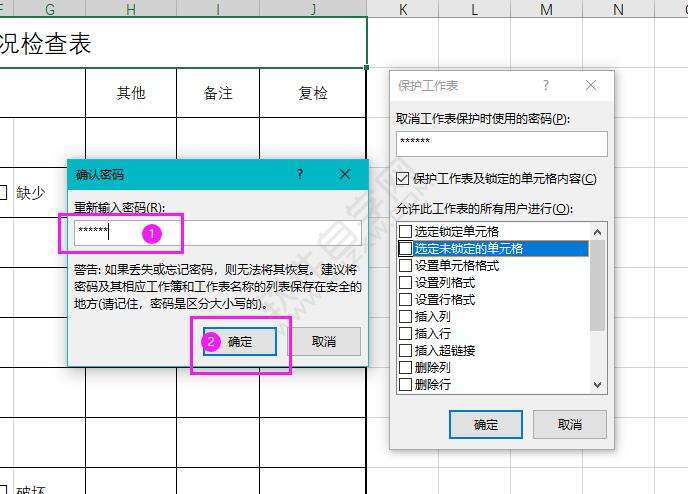
Task: Click the permissions list scrollbar thumb
Action: (x=597, y=285)
